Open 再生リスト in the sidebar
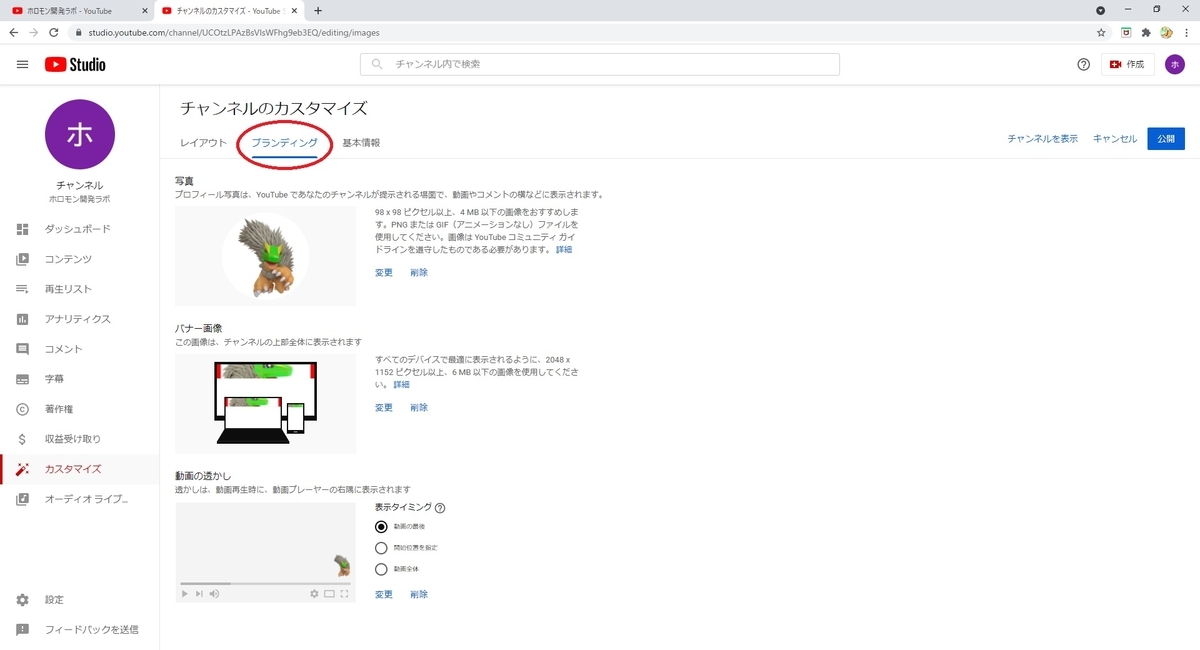This screenshot has width=1200, height=650. click(x=80, y=289)
